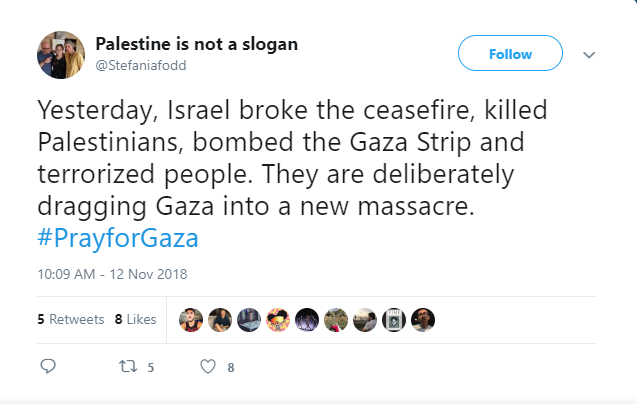View the list of 5 Retweets

pos(71,319)
